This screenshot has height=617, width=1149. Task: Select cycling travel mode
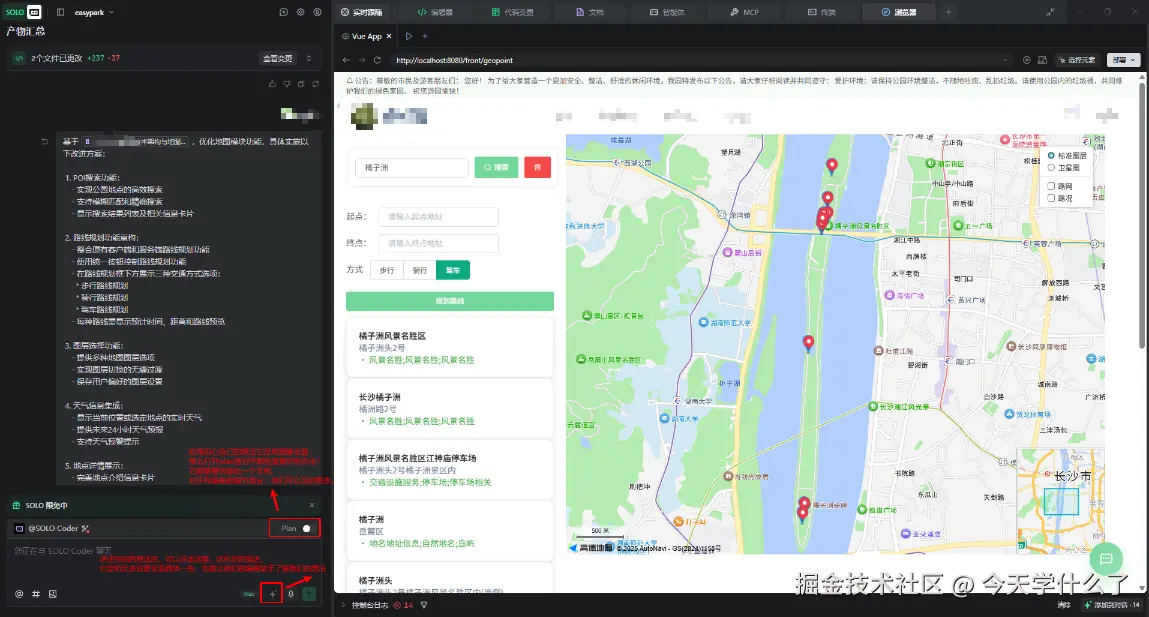[x=420, y=270]
